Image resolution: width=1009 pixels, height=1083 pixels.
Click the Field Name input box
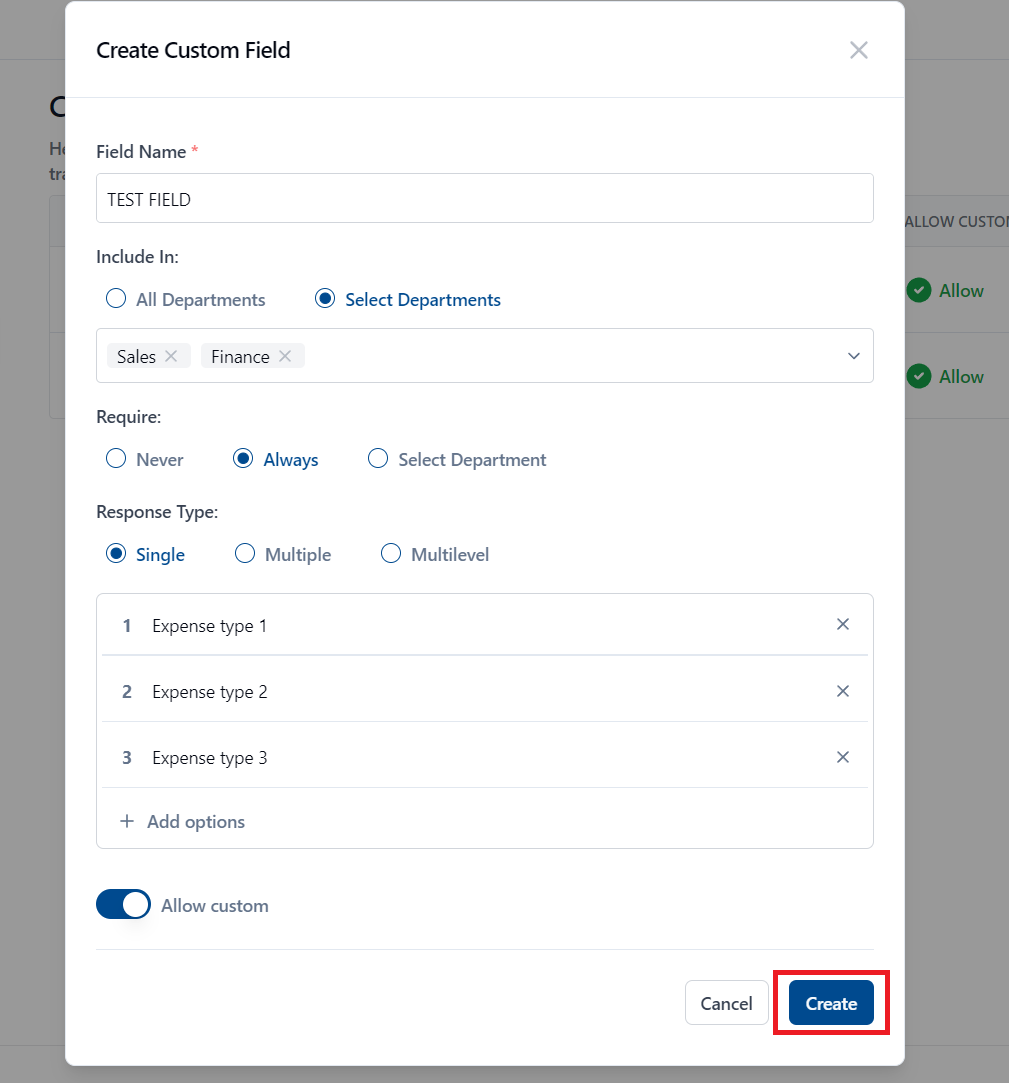tap(485, 198)
